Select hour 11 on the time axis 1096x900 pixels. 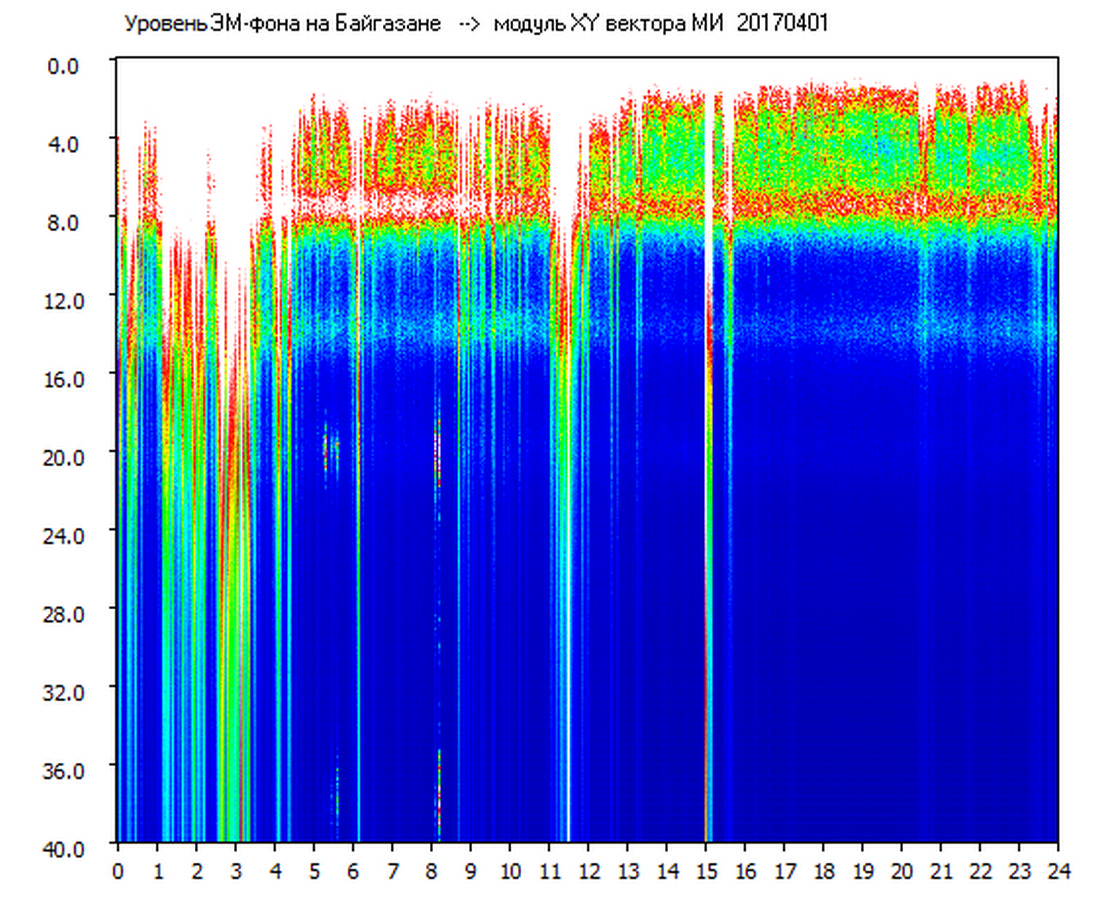click(549, 871)
